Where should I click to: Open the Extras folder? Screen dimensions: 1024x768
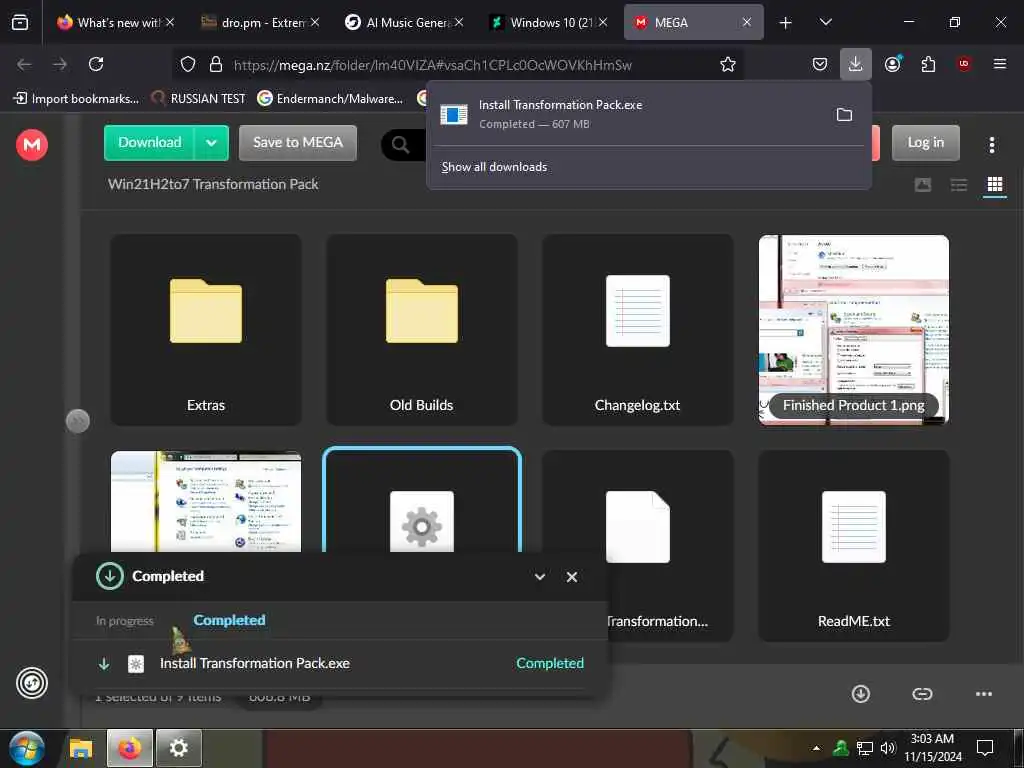point(206,330)
